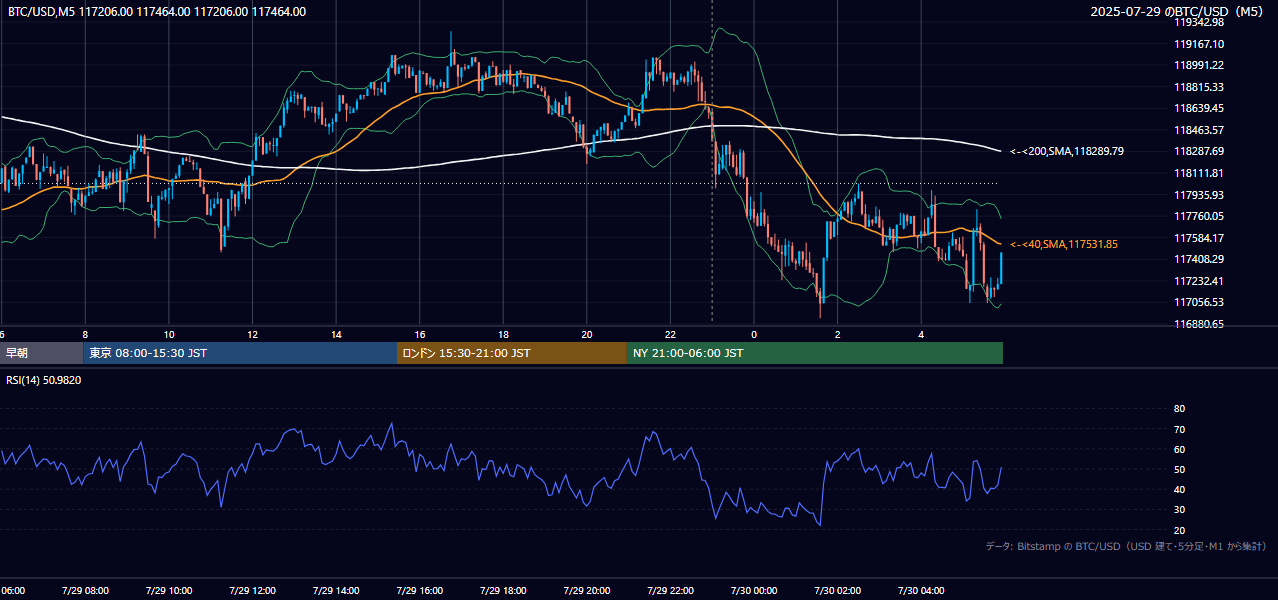This screenshot has width=1278, height=600.
Task: Click RSI axis level 70
Action: click(x=1179, y=429)
